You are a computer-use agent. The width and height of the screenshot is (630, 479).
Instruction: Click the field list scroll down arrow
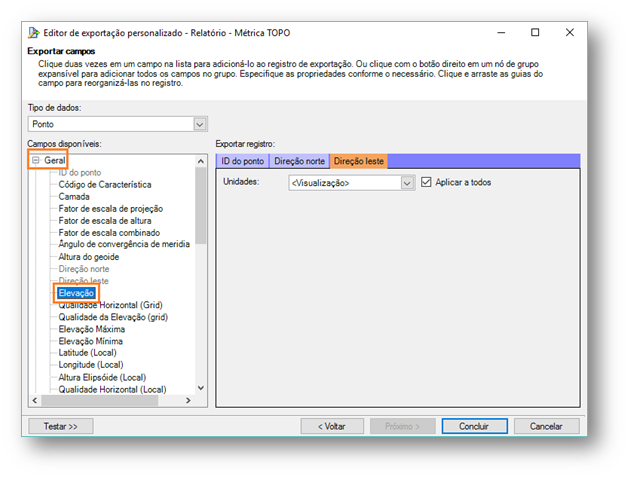[x=200, y=388]
